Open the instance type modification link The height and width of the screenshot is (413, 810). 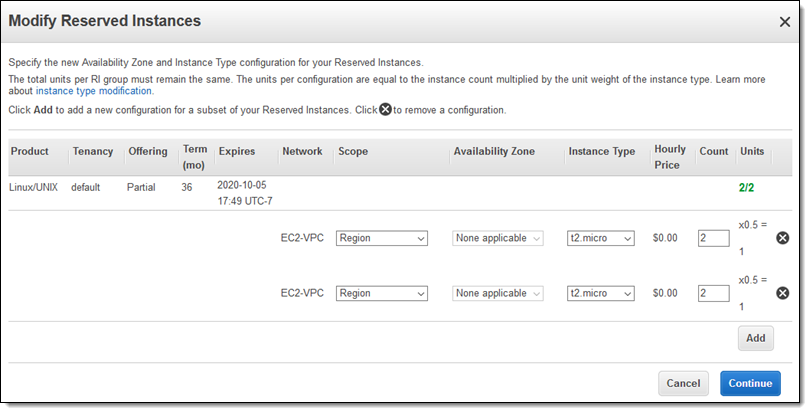95,91
